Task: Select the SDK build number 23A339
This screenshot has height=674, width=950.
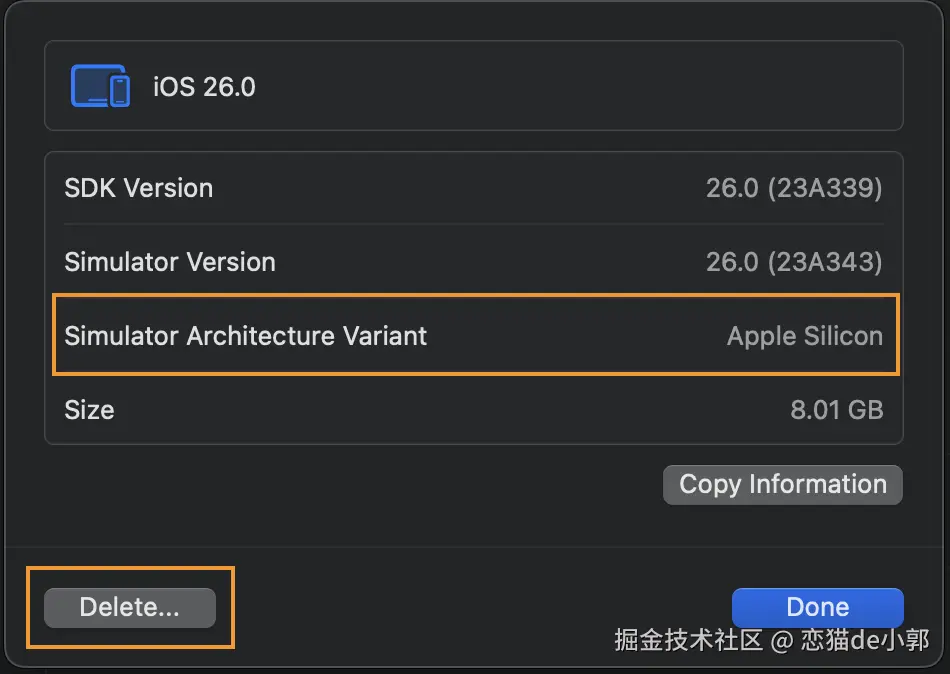Action: pos(825,188)
